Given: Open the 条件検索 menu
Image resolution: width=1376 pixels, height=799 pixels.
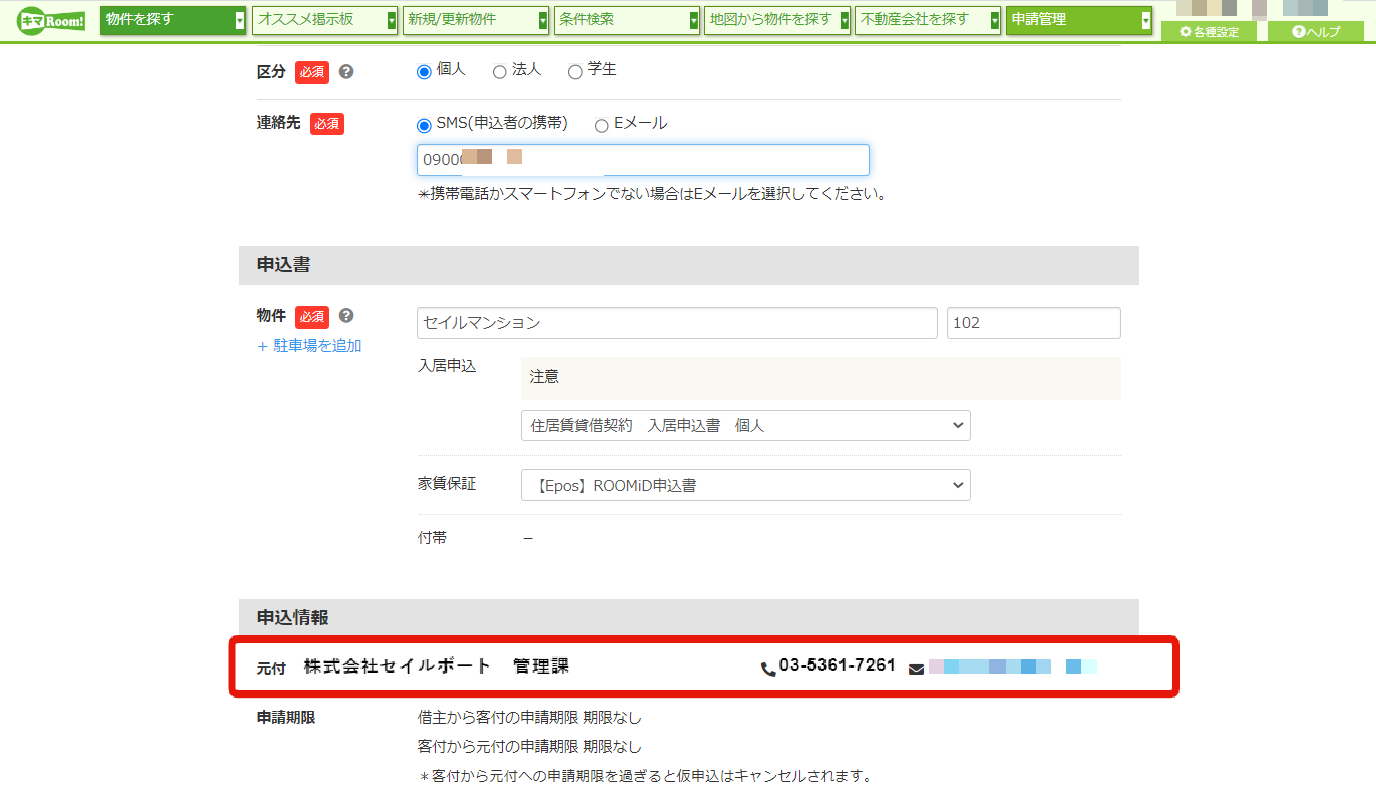Looking at the screenshot, I should [x=627, y=20].
